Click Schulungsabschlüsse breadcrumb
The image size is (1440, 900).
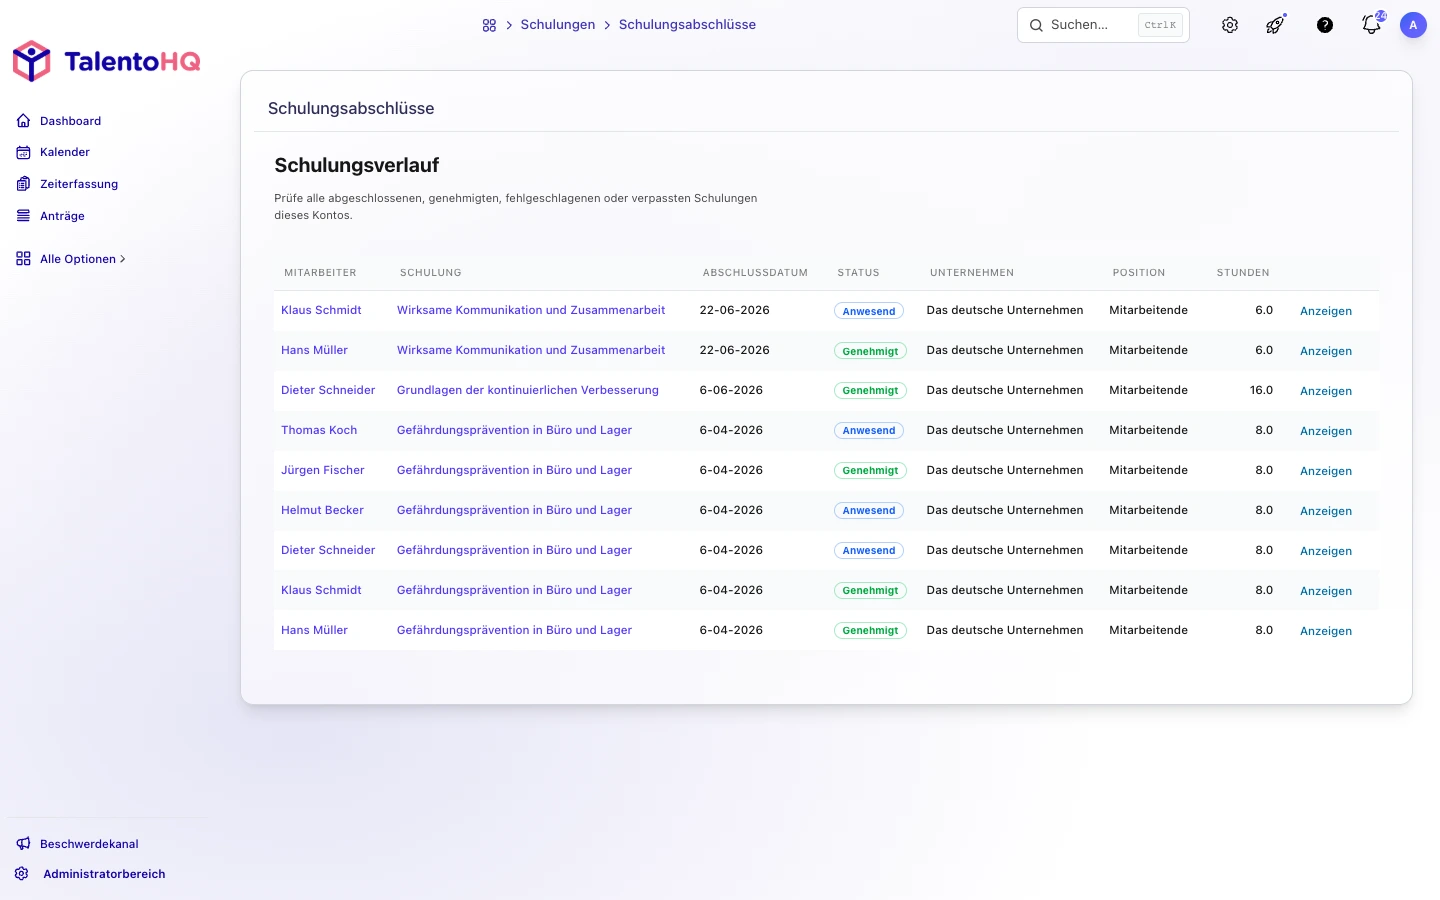click(x=687, y=25)
